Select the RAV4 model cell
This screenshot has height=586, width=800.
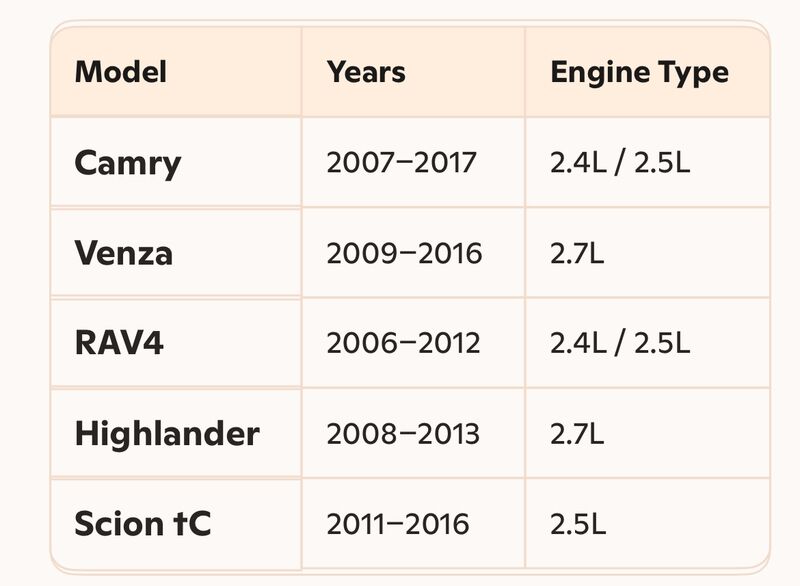coord(119,343)
